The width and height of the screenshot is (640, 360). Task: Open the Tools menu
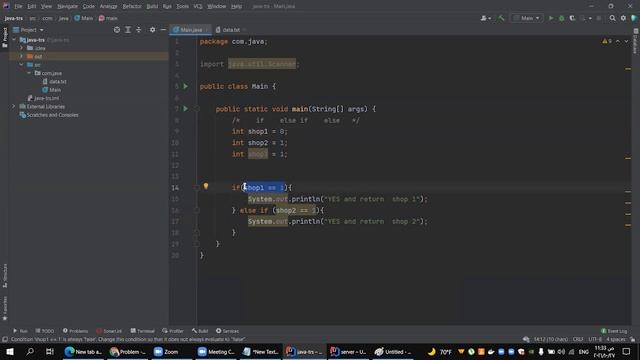(x=182, y=7)
